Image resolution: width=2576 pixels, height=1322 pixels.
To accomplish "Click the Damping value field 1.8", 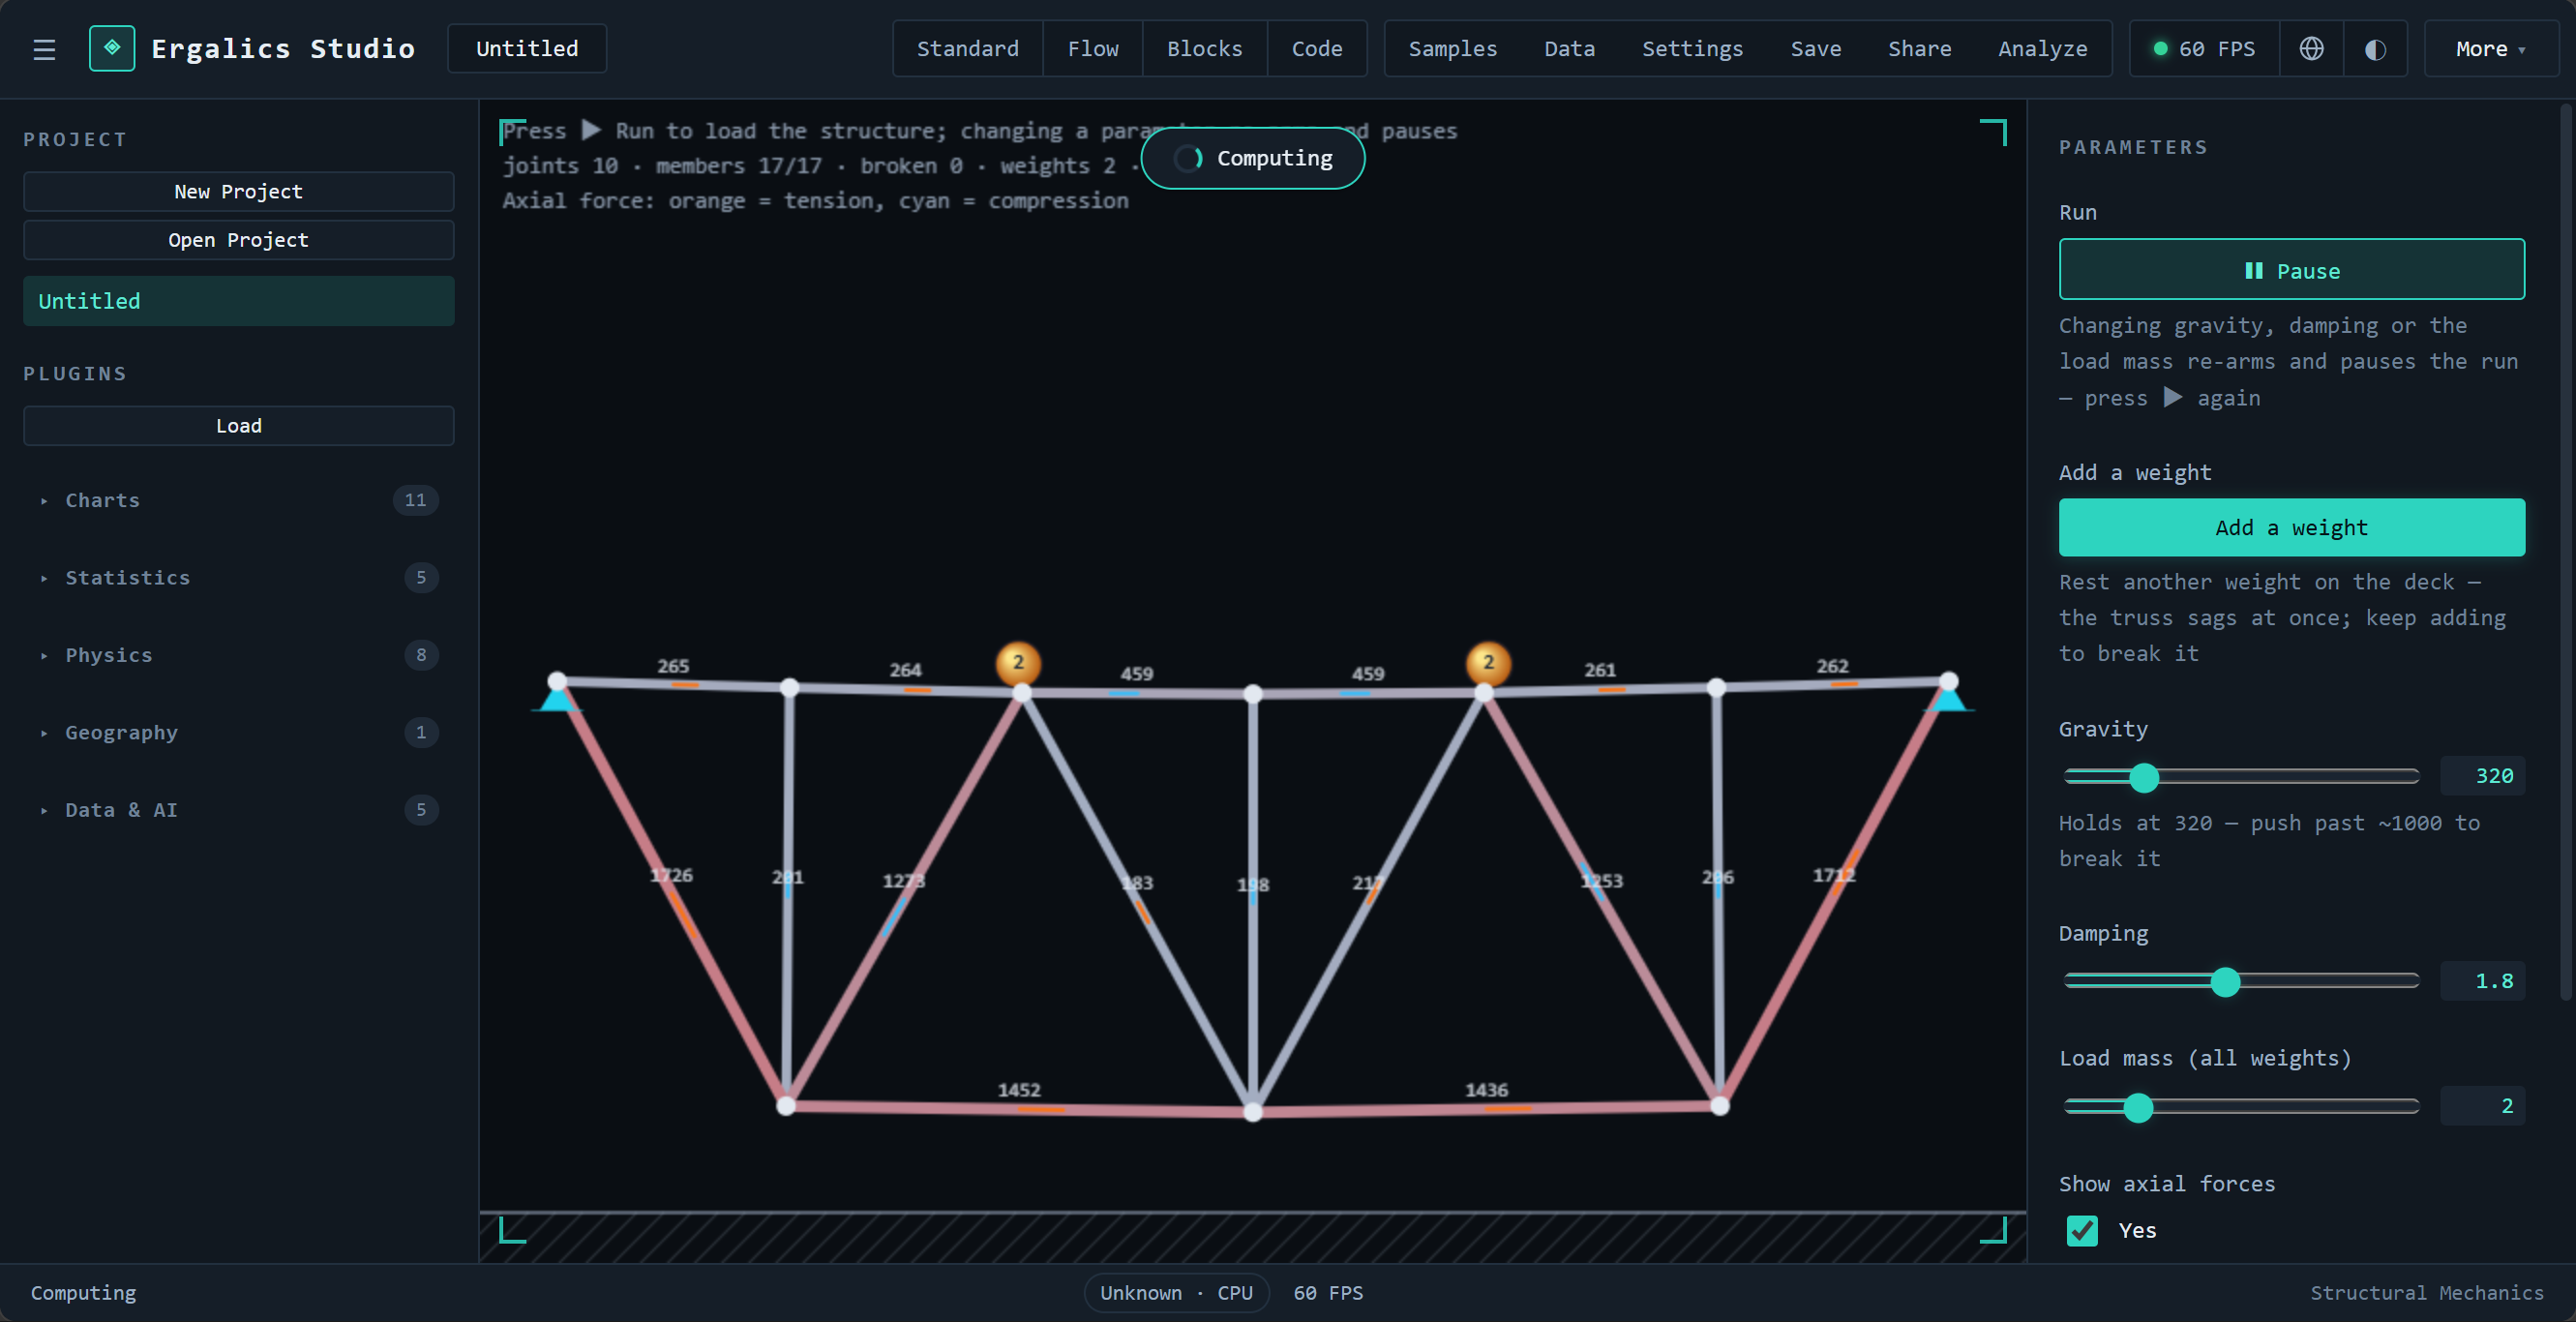I will click(2482, 981).
